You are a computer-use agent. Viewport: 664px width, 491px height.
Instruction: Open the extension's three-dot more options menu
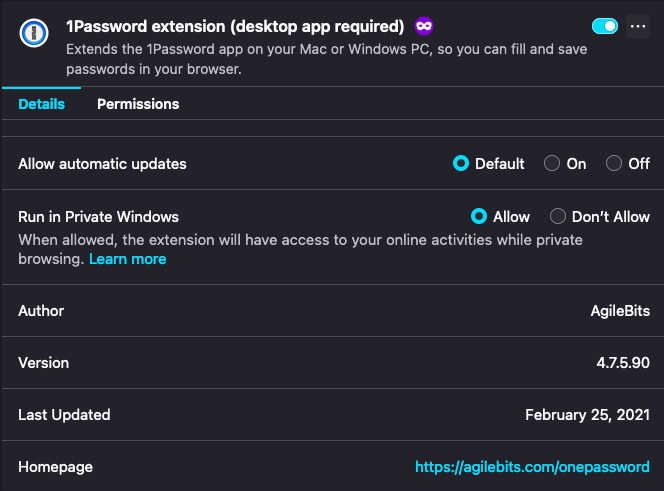click(638, 27)
